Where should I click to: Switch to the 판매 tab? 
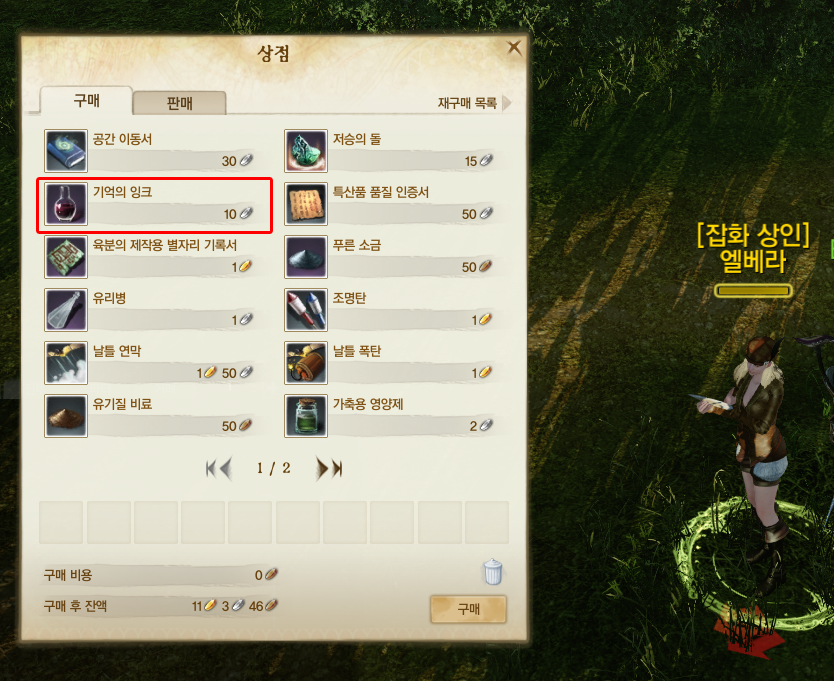click(179, 103)
